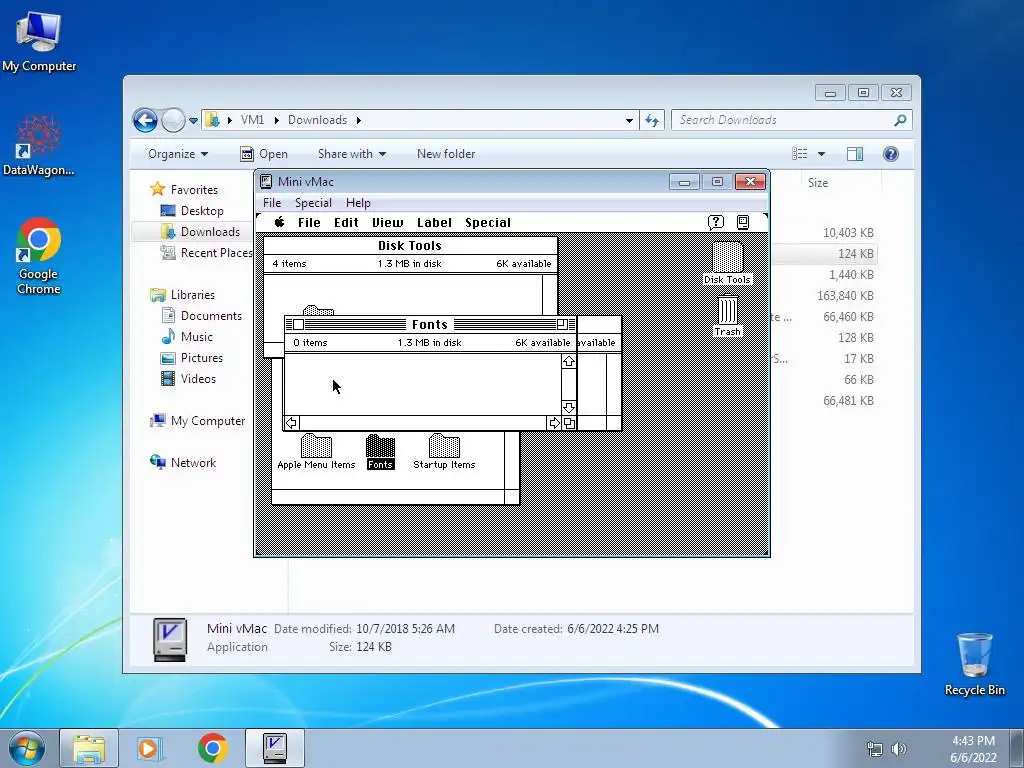The width and height of the screenshot is (1024, 768).
Task: Select Recent Places in Favorites
Action: pyautogui.click(x=216, y=253)
